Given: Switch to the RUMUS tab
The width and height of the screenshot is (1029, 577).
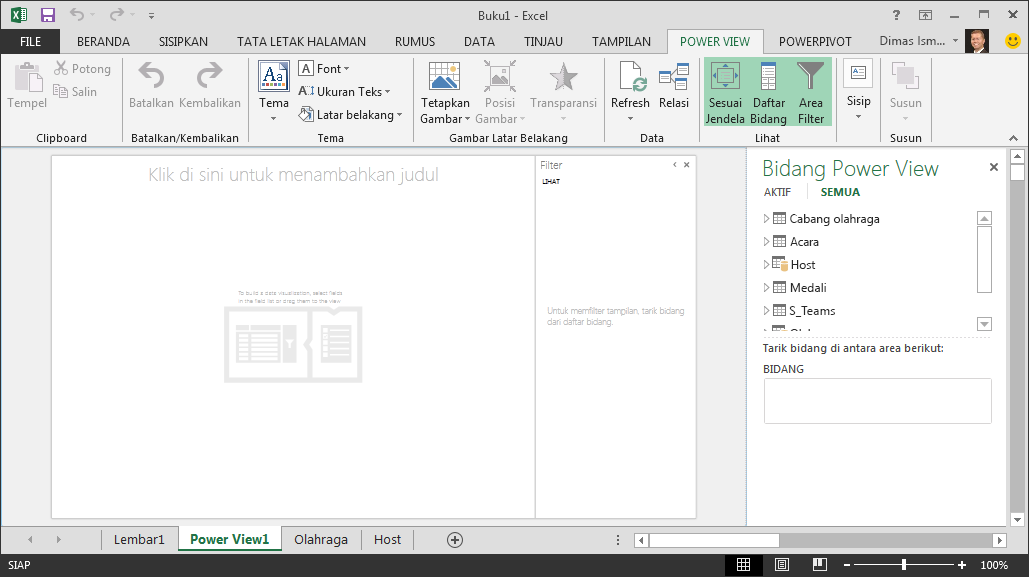Looking at the screenshot, I should pos(415,41).
